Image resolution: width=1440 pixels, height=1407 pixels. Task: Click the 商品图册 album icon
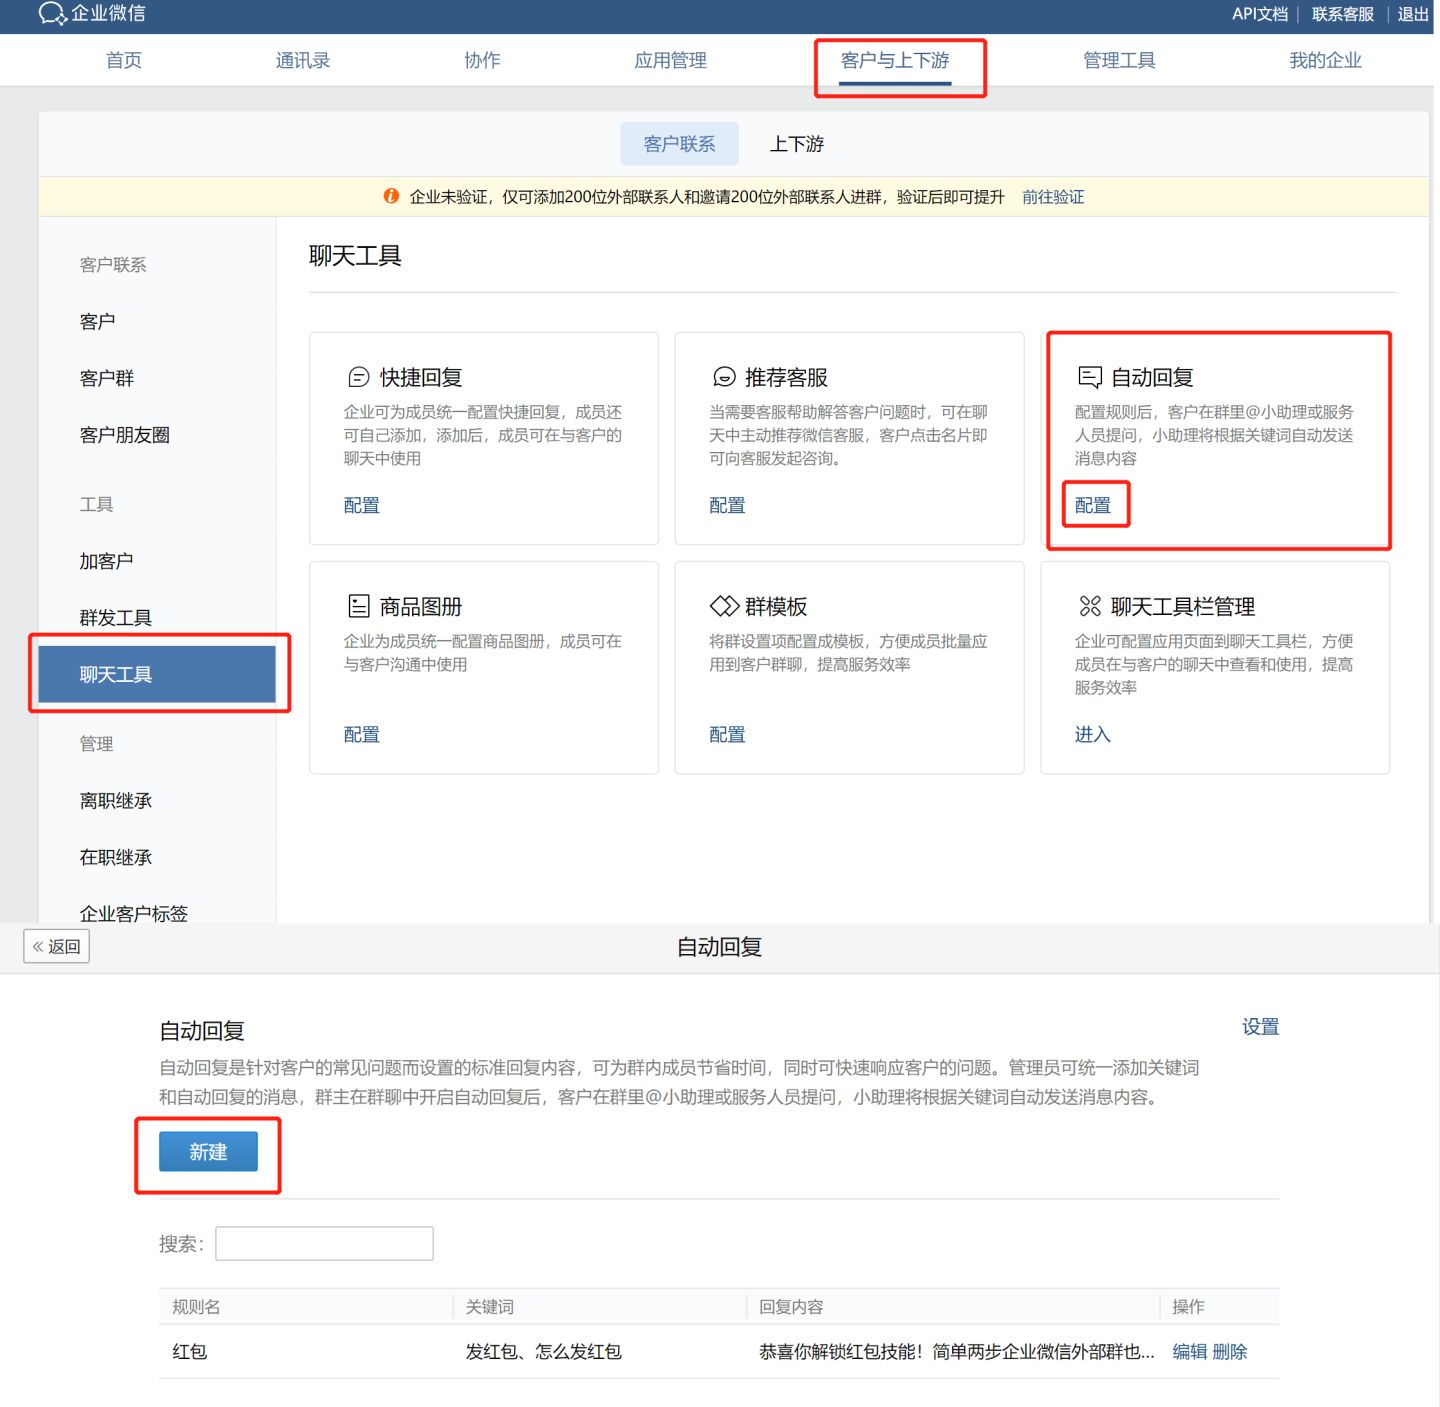tap(358, 606)
